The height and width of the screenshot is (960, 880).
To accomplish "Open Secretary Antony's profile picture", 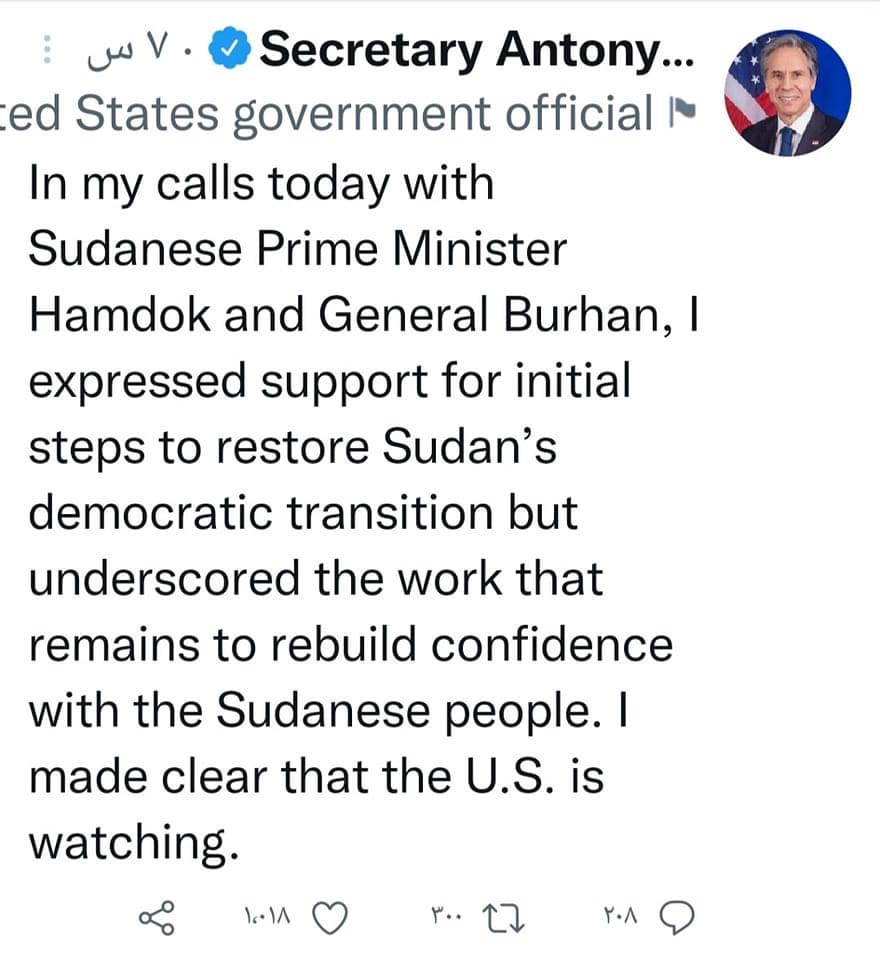I will click(x=786, y=93).
